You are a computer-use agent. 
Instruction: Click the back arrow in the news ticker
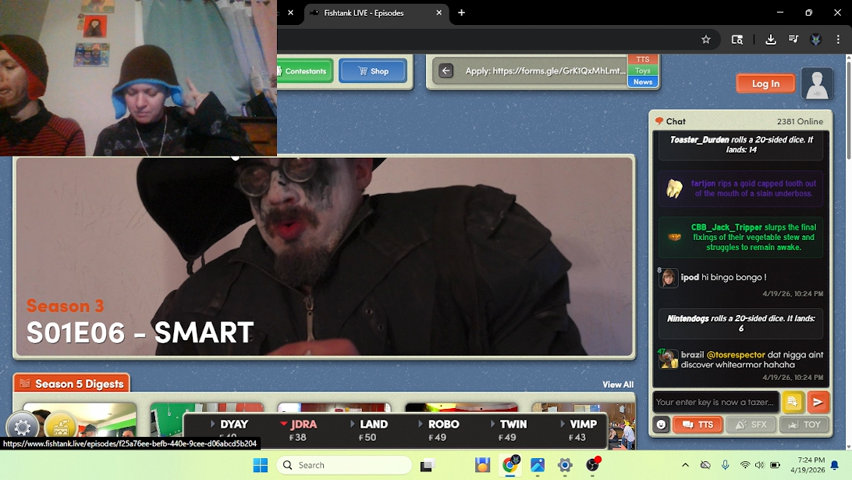[446, 71]
